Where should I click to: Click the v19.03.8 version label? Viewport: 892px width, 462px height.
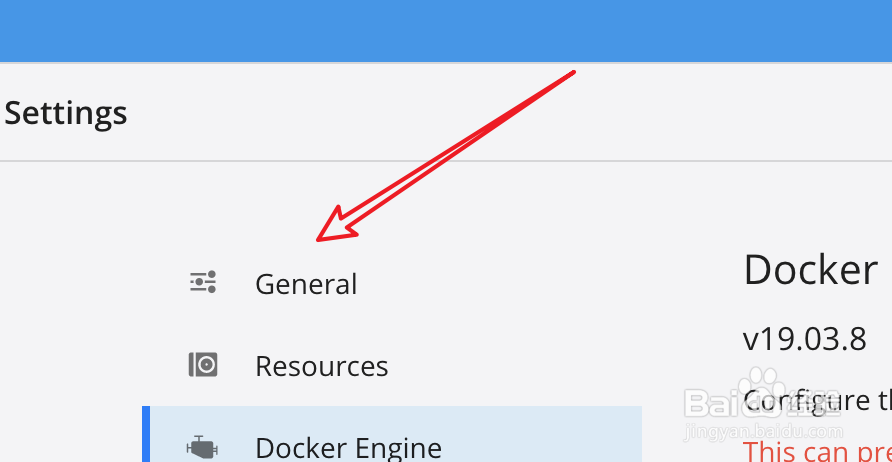click(804, 339)
